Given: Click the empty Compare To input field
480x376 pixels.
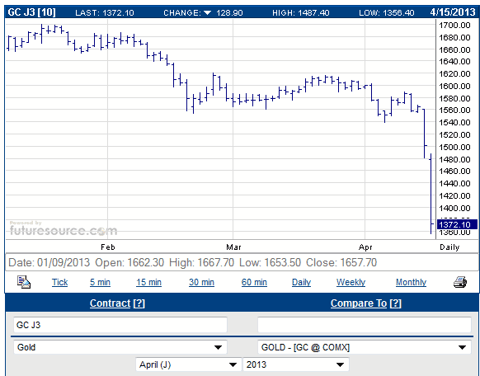Looking at the screenshot, I should click(364, 325).
